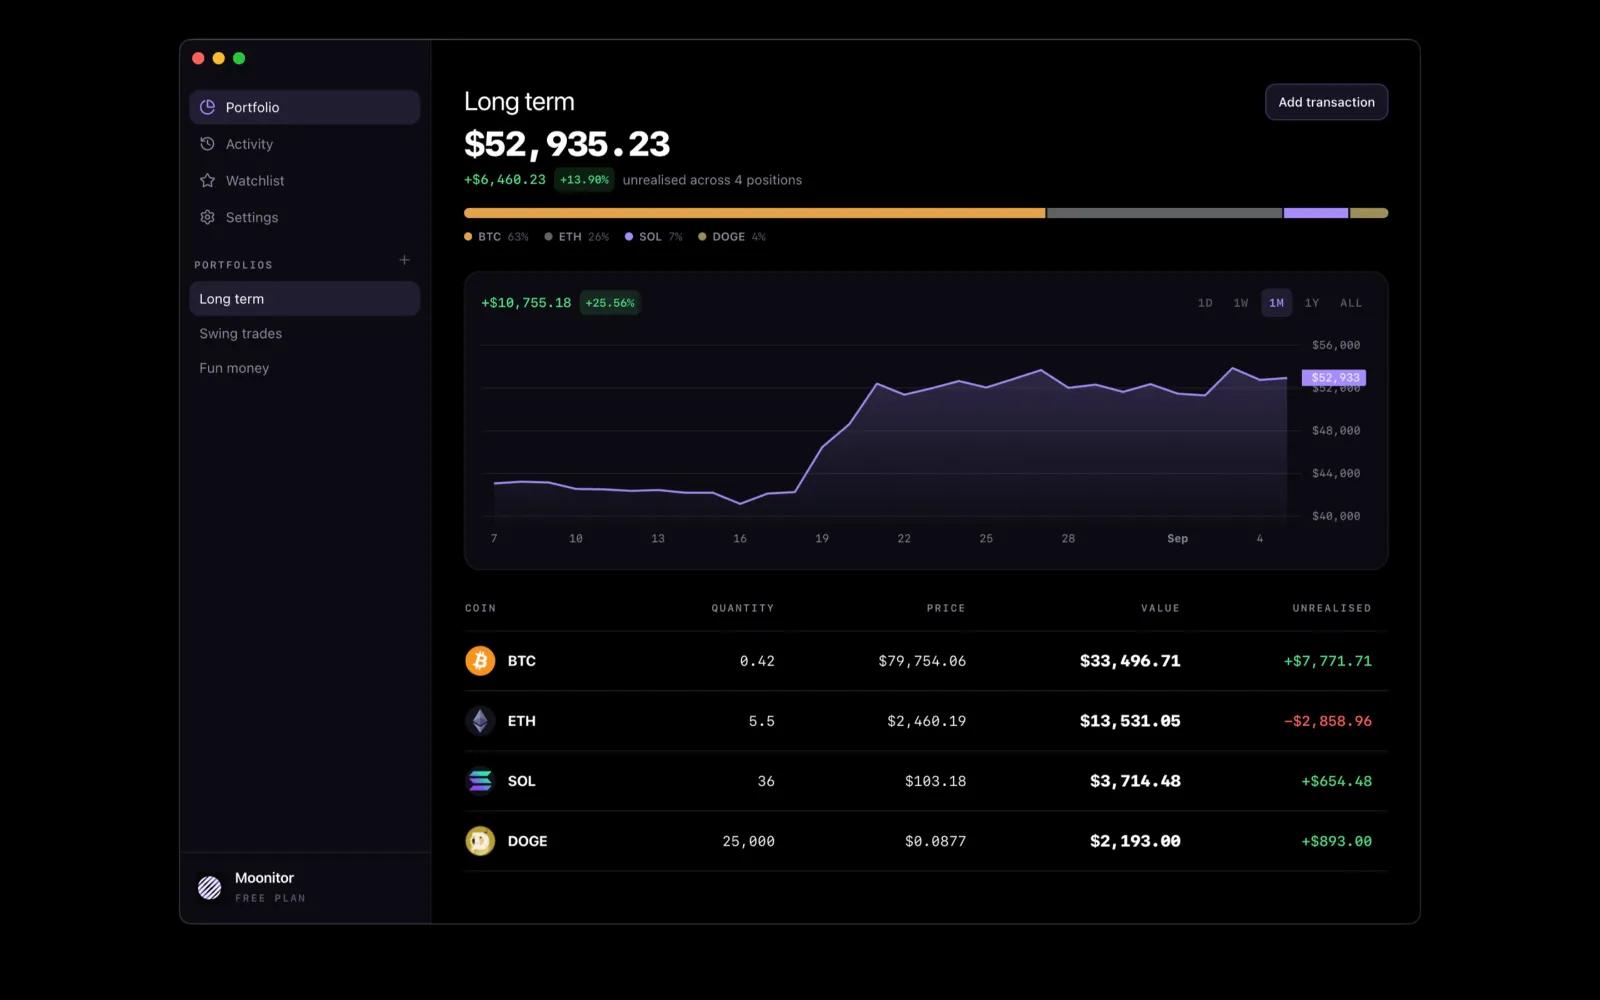Click the Watchlist star icon

point(207,181)
